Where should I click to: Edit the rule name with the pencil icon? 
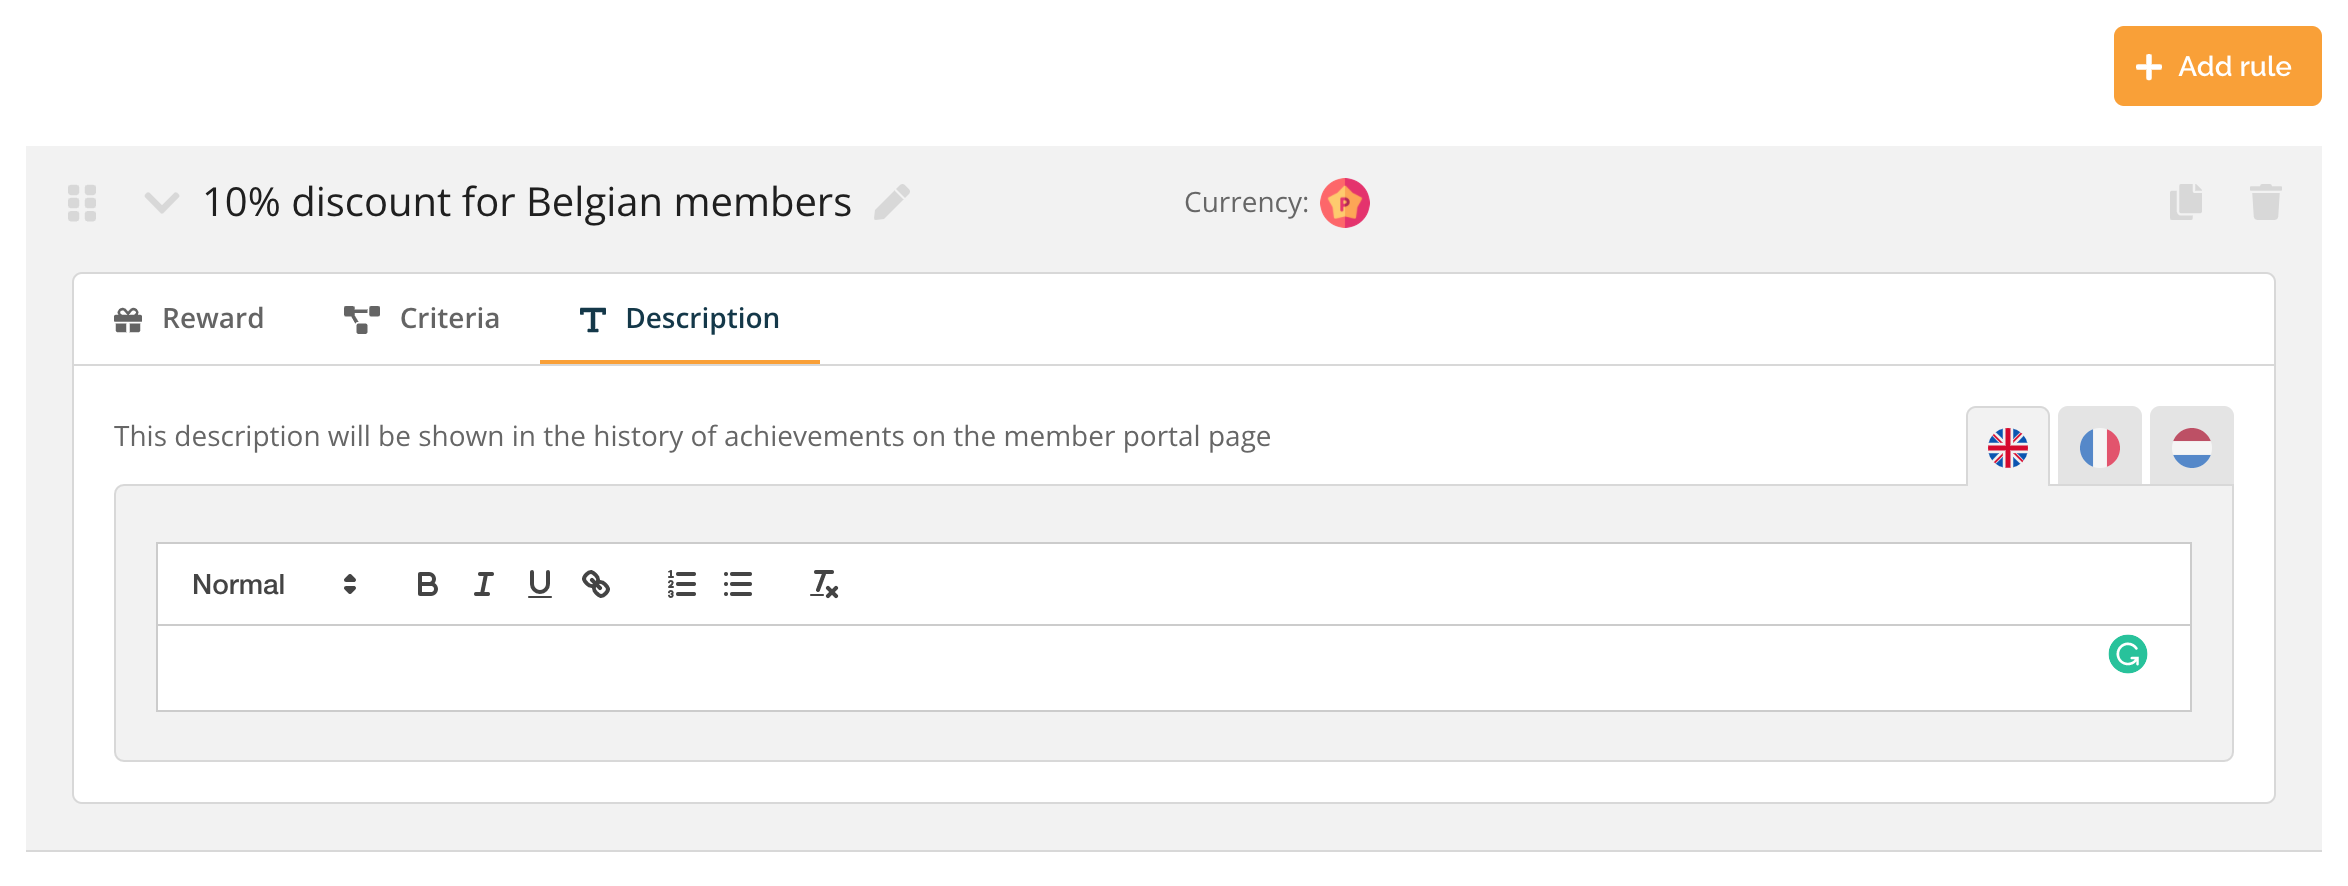click(x=892, y=202)
